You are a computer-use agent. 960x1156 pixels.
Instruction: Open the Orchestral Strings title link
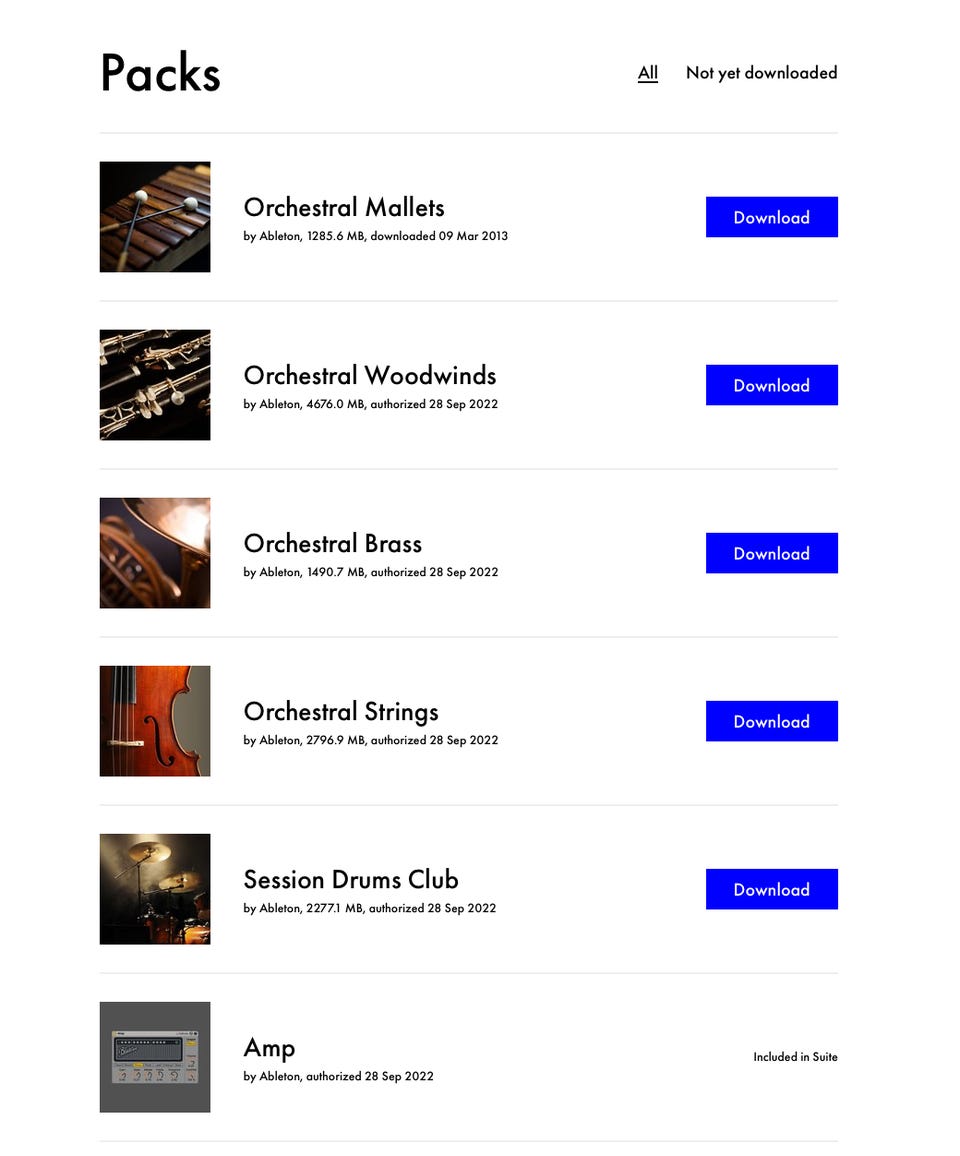tap(341, 712)
